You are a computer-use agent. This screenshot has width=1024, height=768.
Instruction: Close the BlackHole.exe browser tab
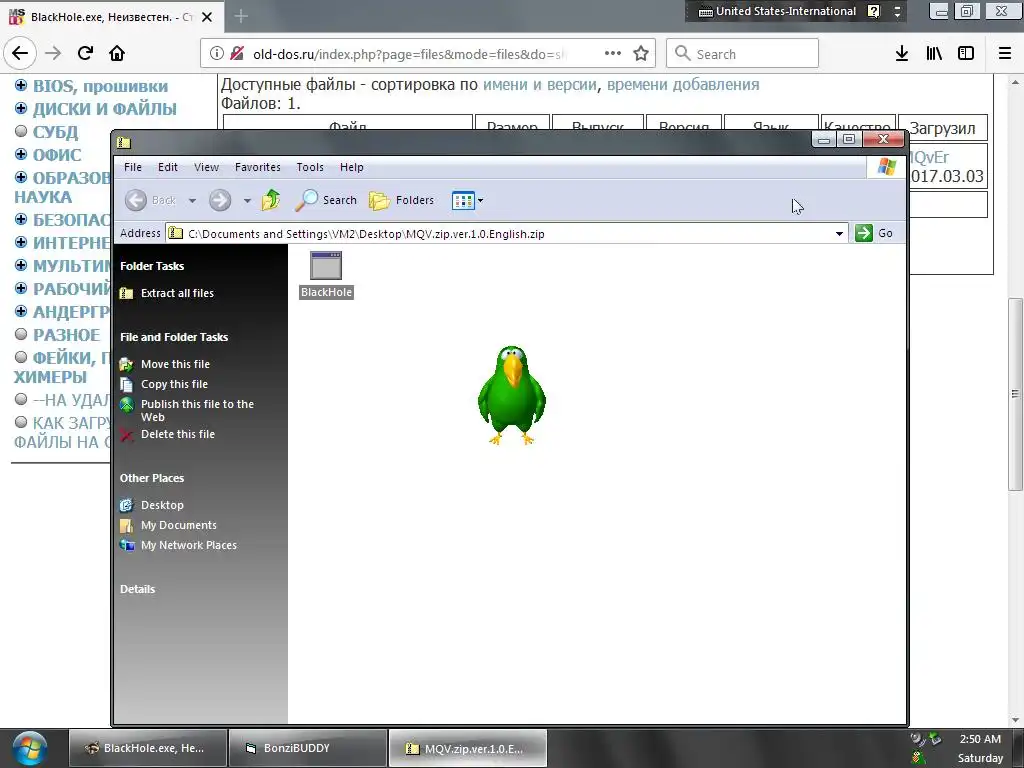[207, 17]
